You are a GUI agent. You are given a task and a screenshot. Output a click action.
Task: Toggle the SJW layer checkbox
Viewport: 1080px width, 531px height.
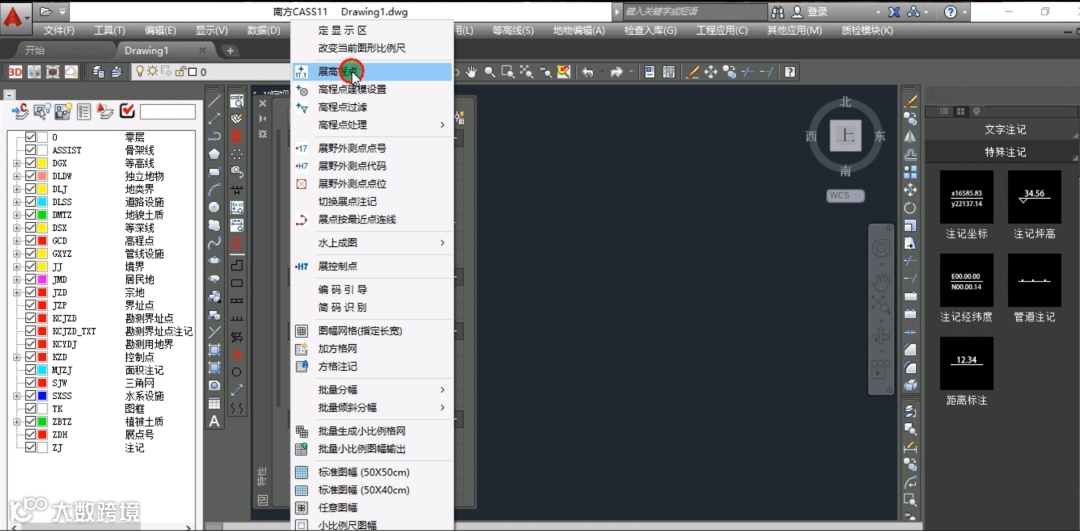click(30, 382)
